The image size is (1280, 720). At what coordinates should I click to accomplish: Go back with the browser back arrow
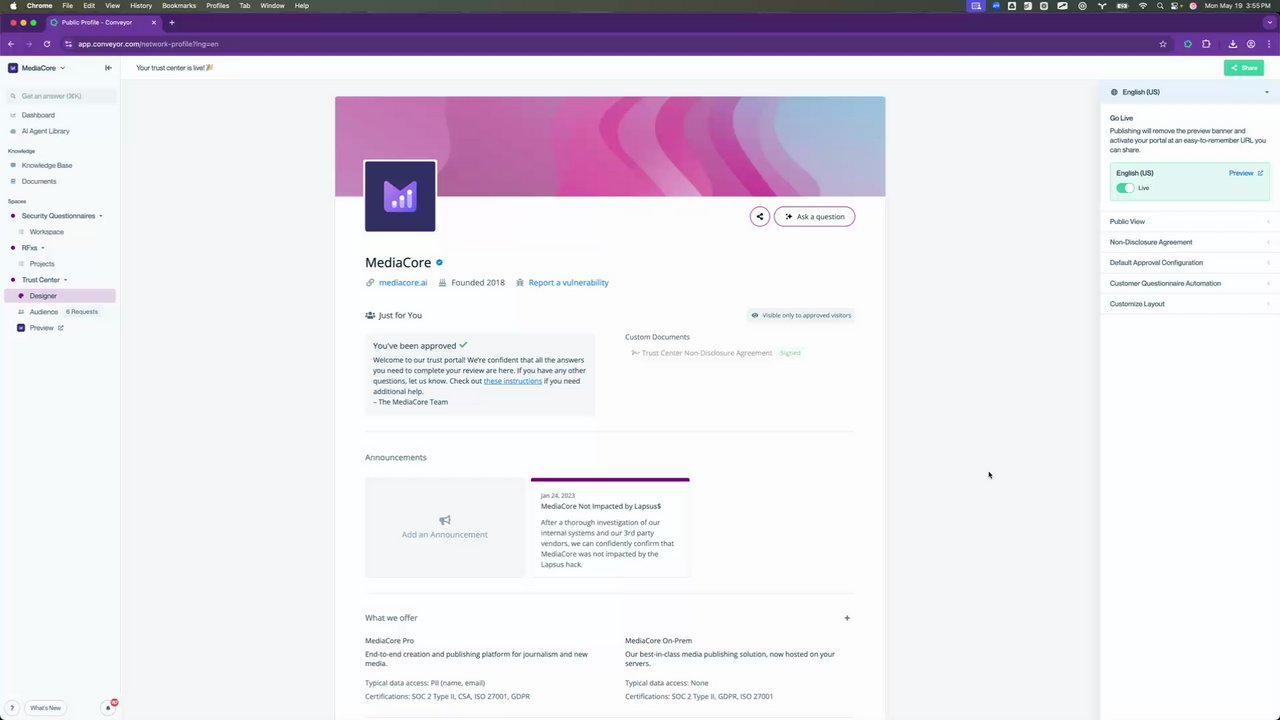click(11, 44)
